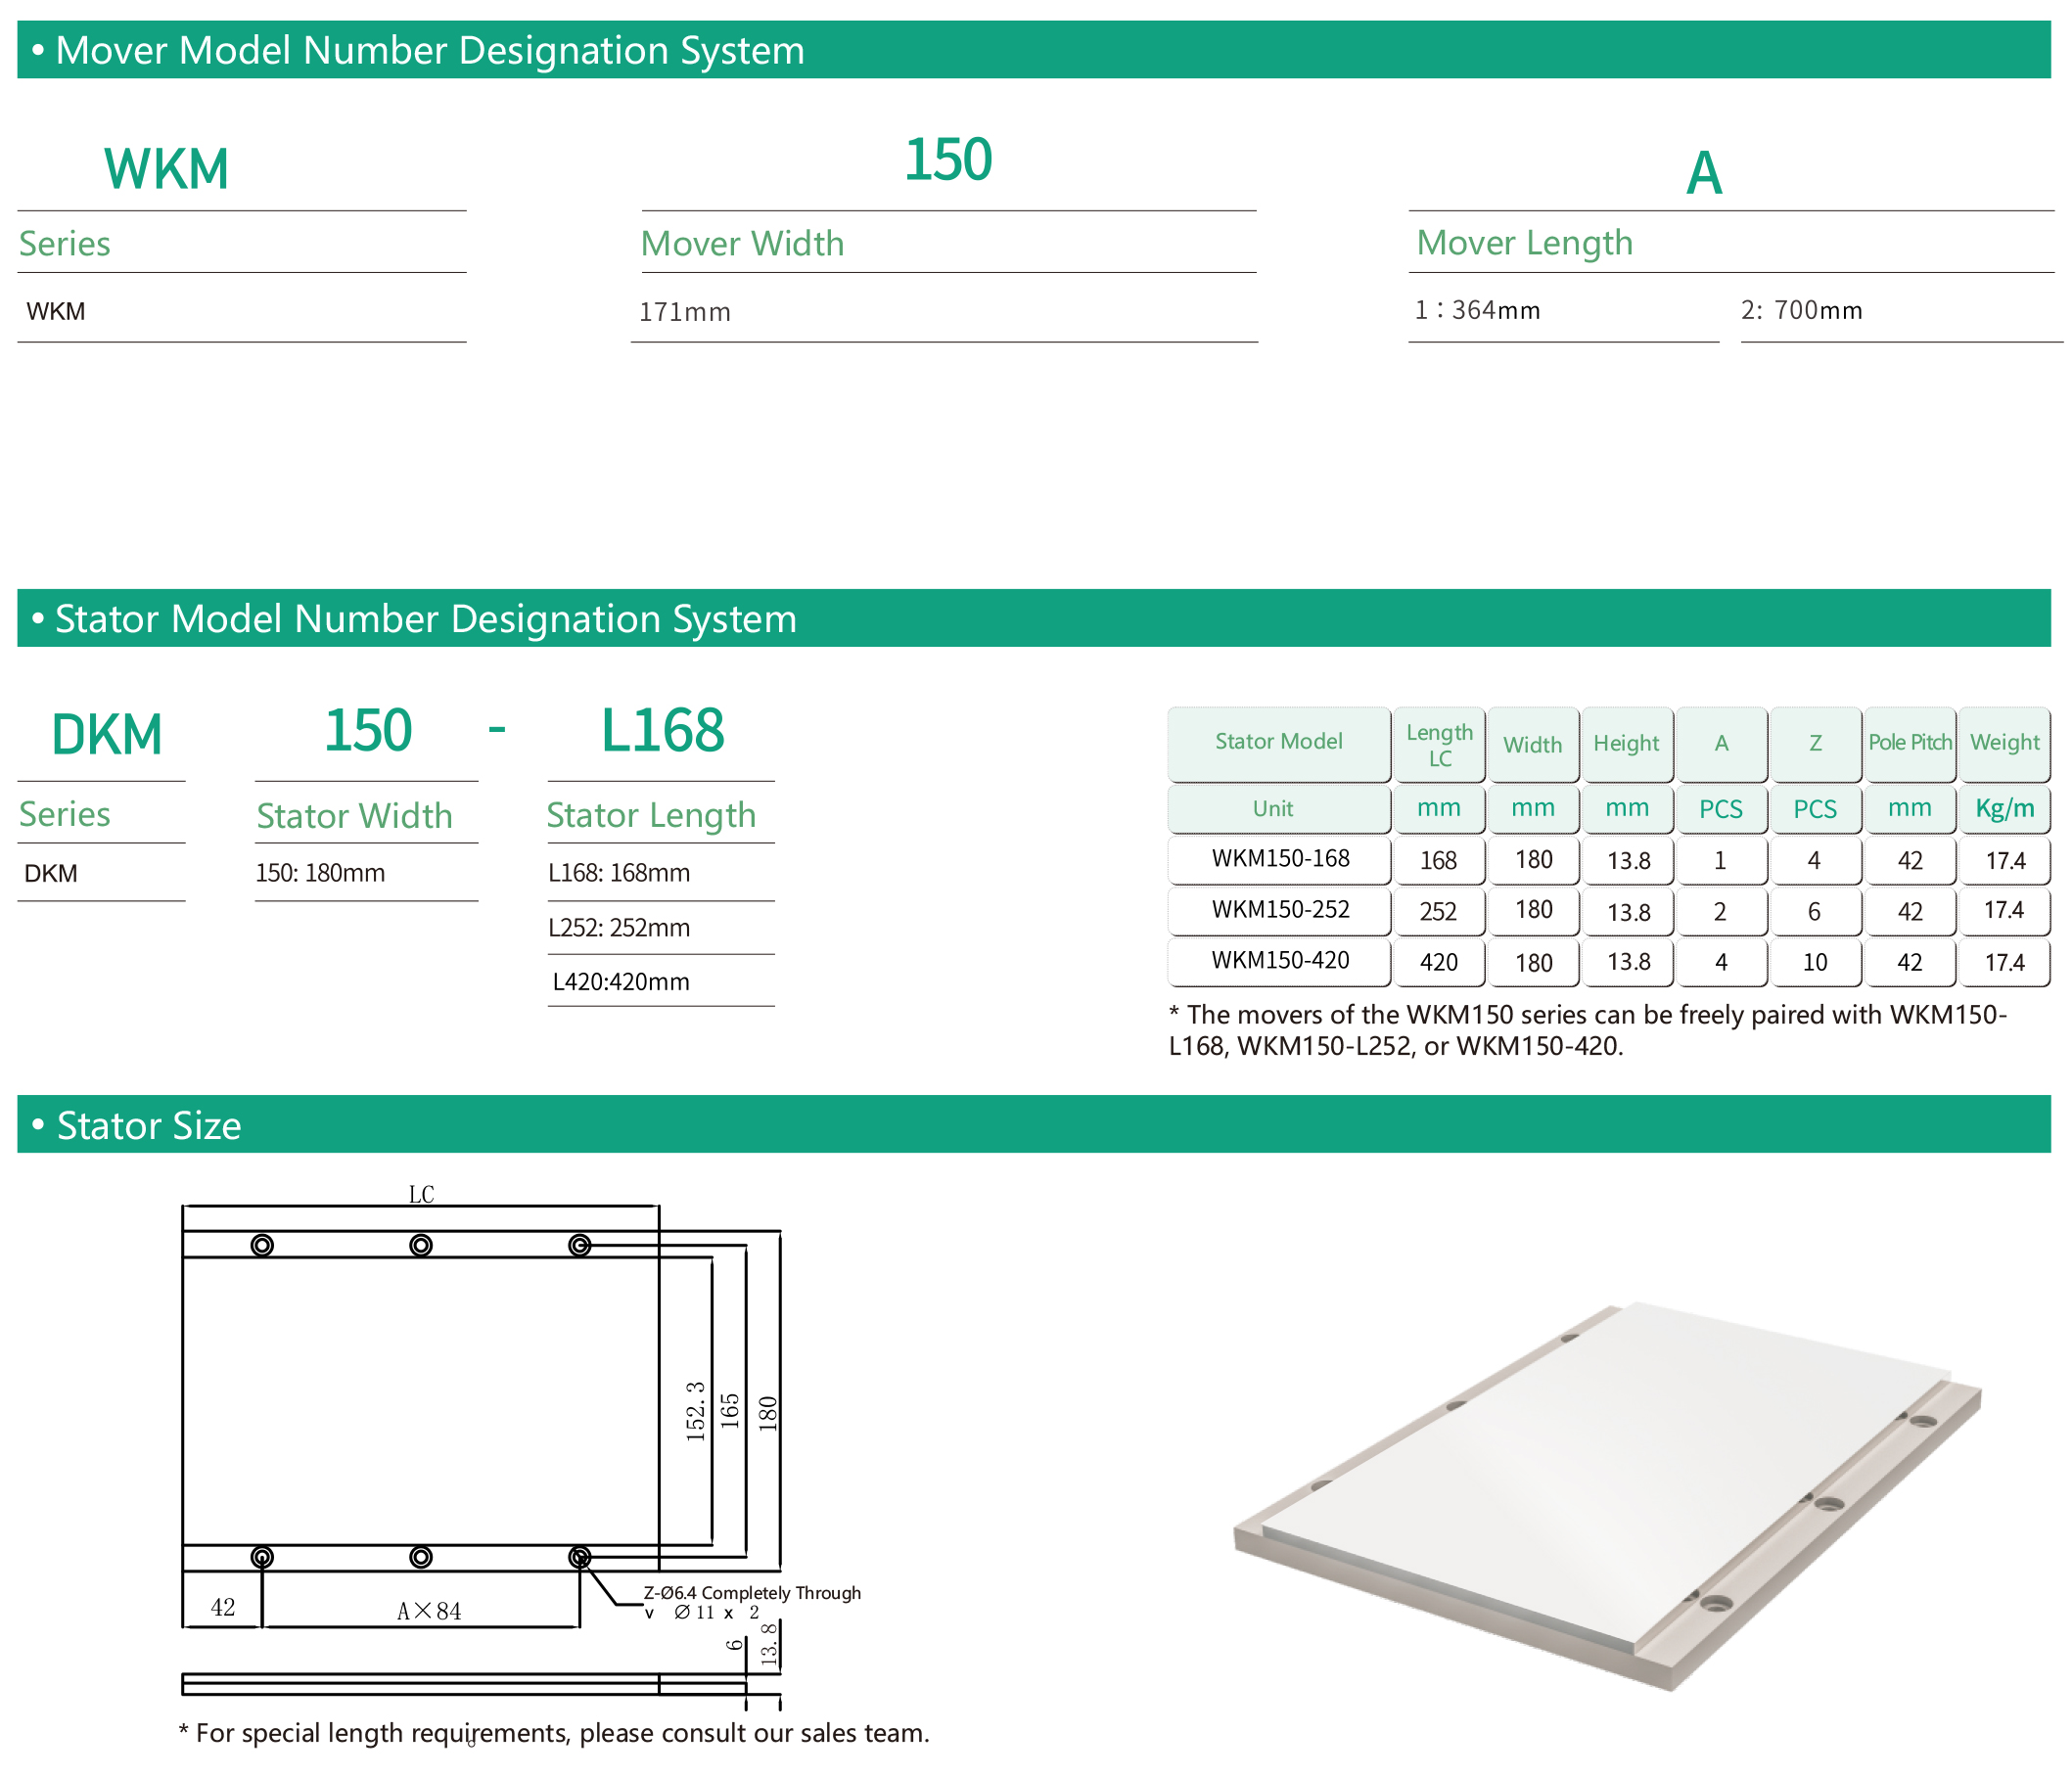Select the WKM150-420 table row label
This screenshot has width=2072, height=1777.
coord(1280,961)
